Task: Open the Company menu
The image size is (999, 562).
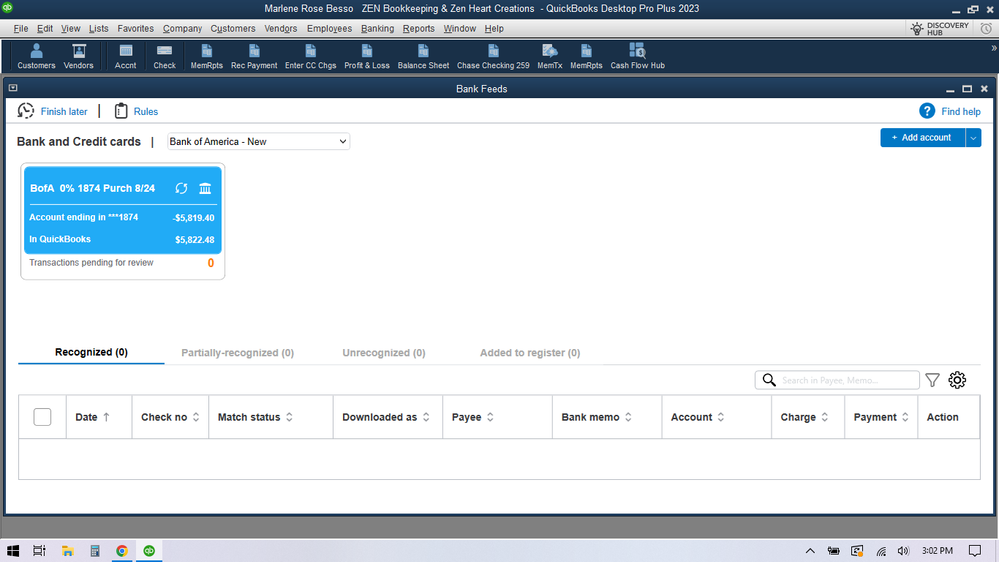Action: tap(182, 29)
